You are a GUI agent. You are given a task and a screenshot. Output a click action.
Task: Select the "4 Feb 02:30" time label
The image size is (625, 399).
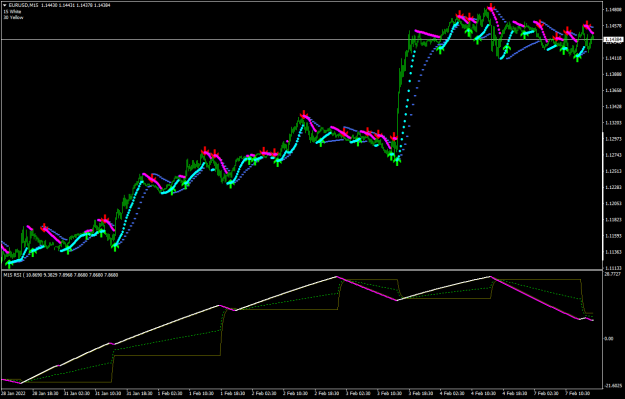453,393
